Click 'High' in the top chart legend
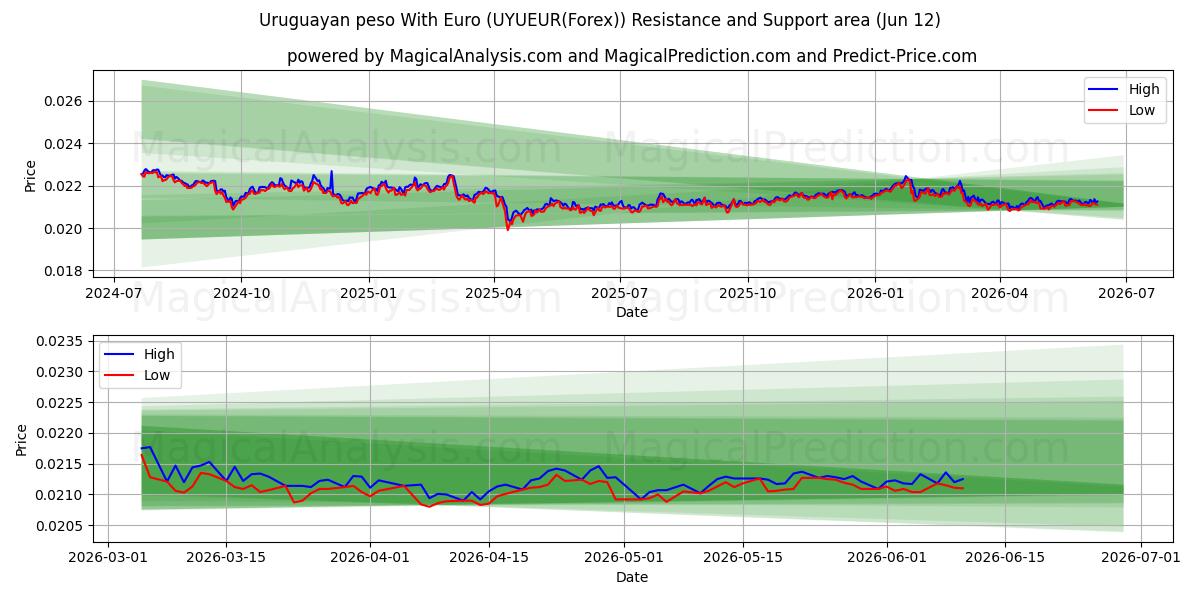The height and width of the screenshot is (600, 1200). coord(1144,90)
